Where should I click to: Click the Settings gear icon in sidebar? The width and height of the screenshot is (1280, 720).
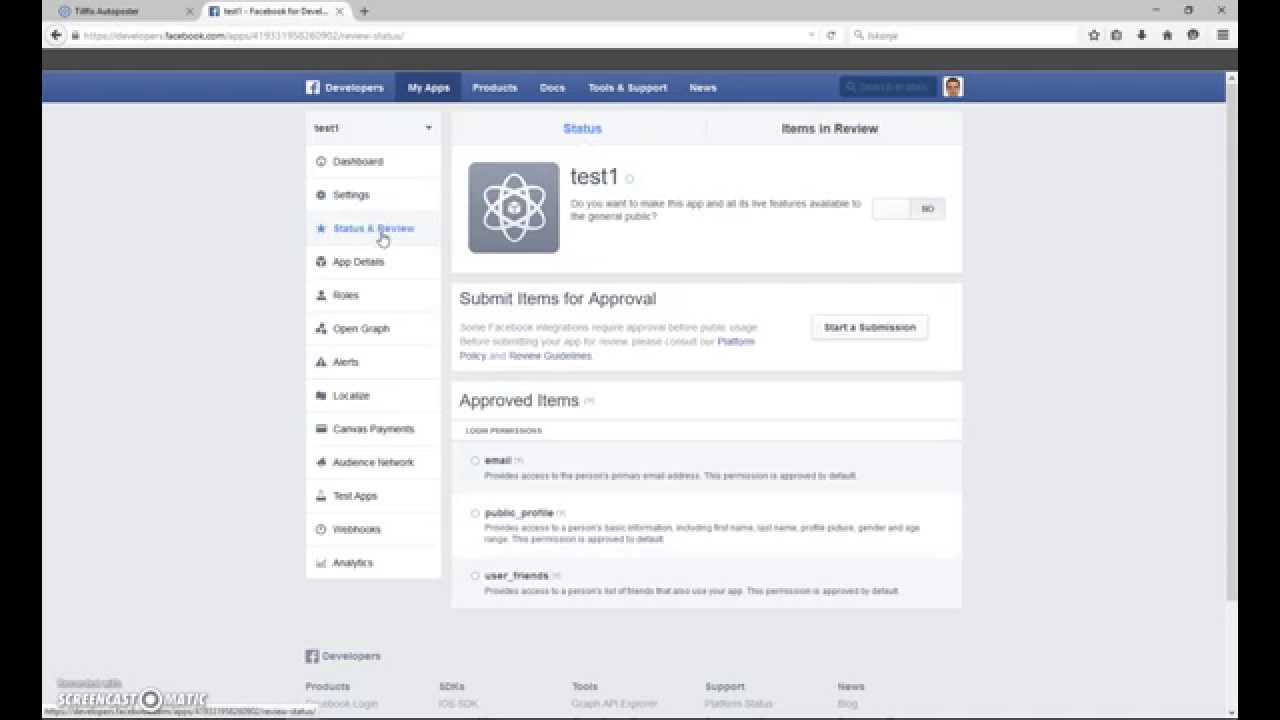point(321,195)
